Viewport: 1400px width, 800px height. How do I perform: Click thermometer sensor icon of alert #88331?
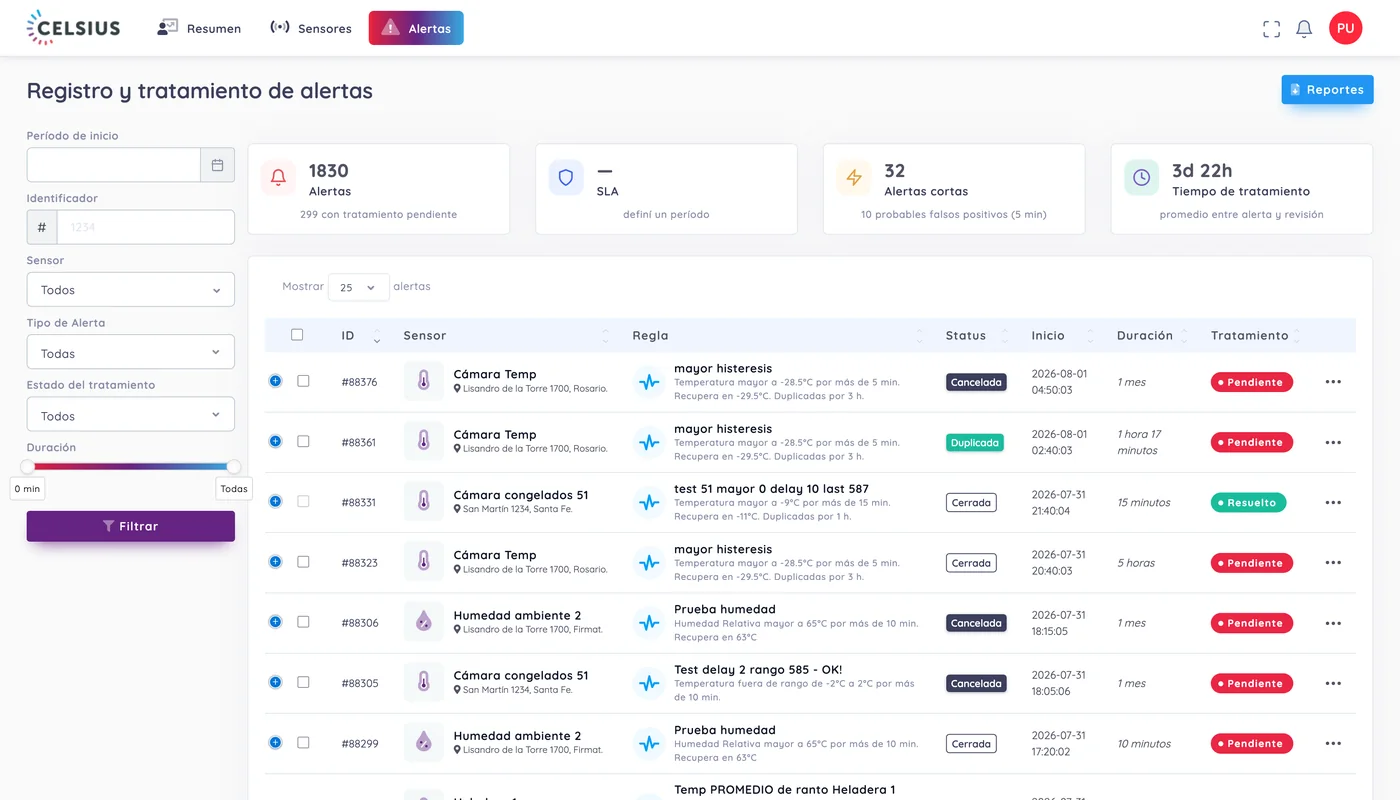coord(423,502)
